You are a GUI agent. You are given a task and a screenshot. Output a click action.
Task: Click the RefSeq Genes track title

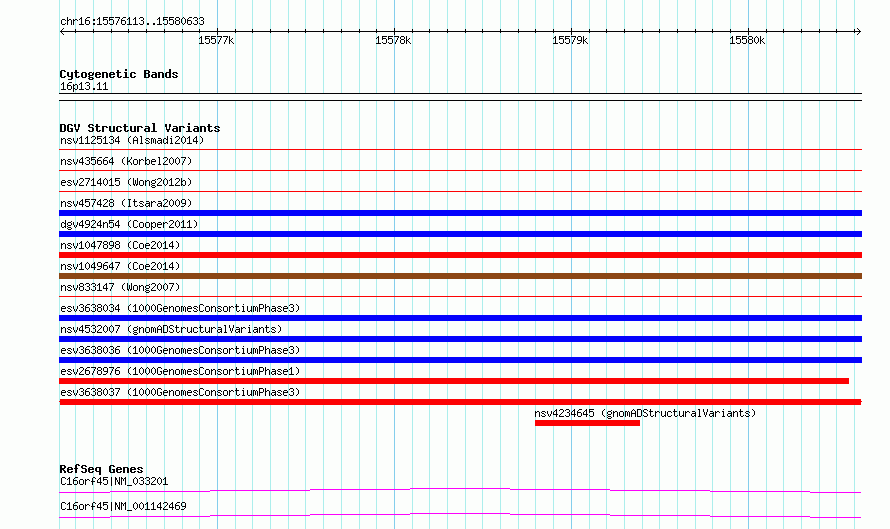click(x=101, y=469)
